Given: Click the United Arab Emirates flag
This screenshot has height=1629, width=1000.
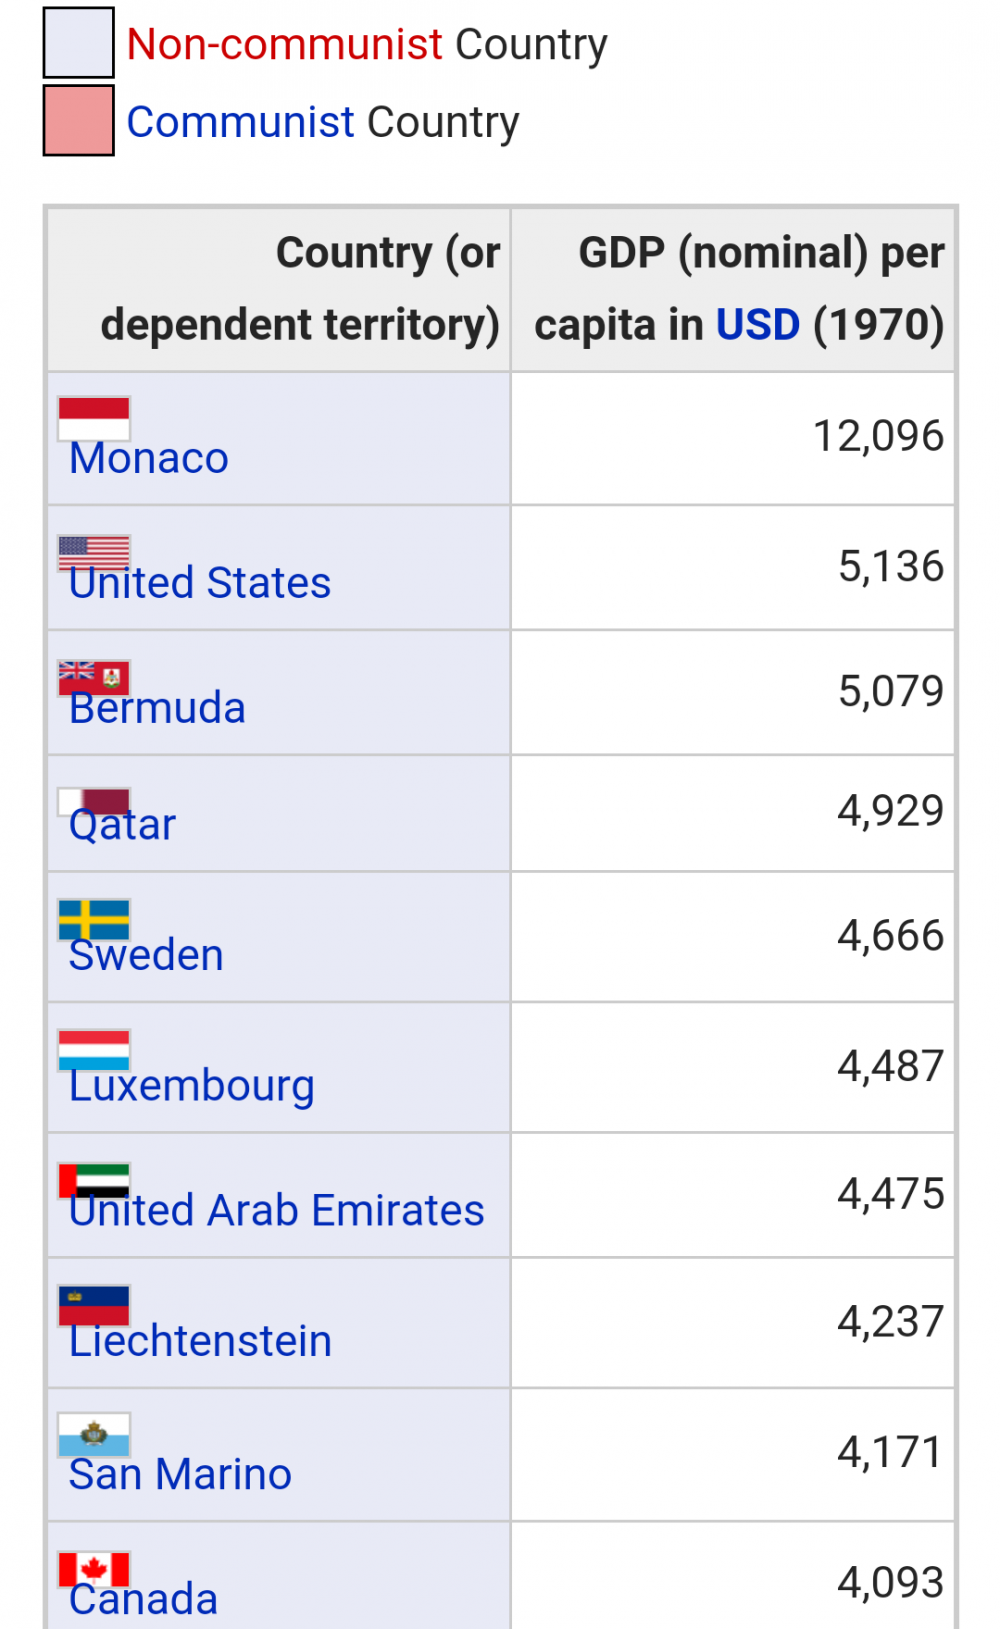Looking at the screenshot, I should point(94,1179).
